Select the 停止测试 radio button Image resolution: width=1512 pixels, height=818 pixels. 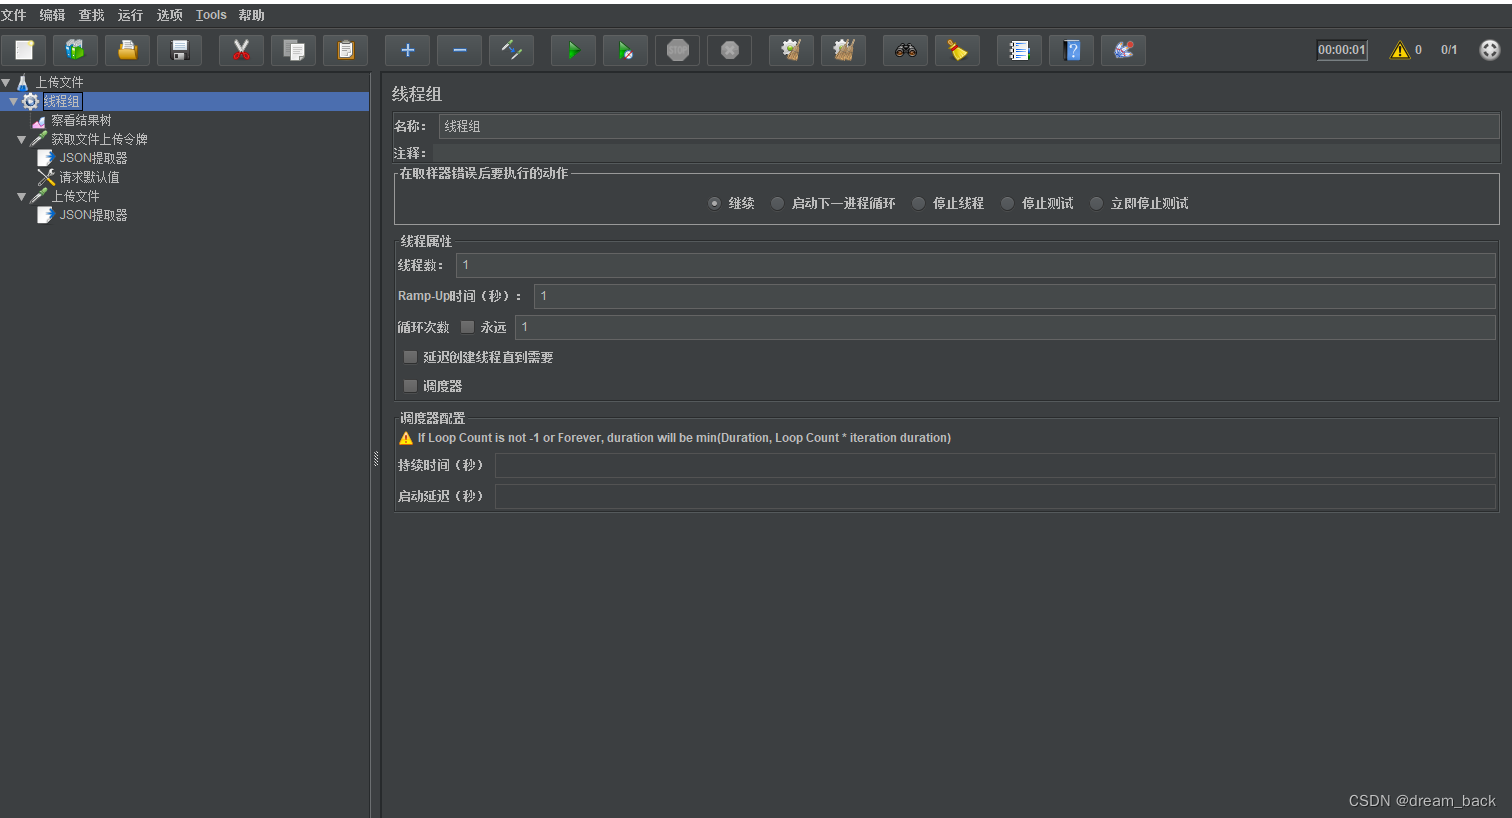coord(1007,203)
